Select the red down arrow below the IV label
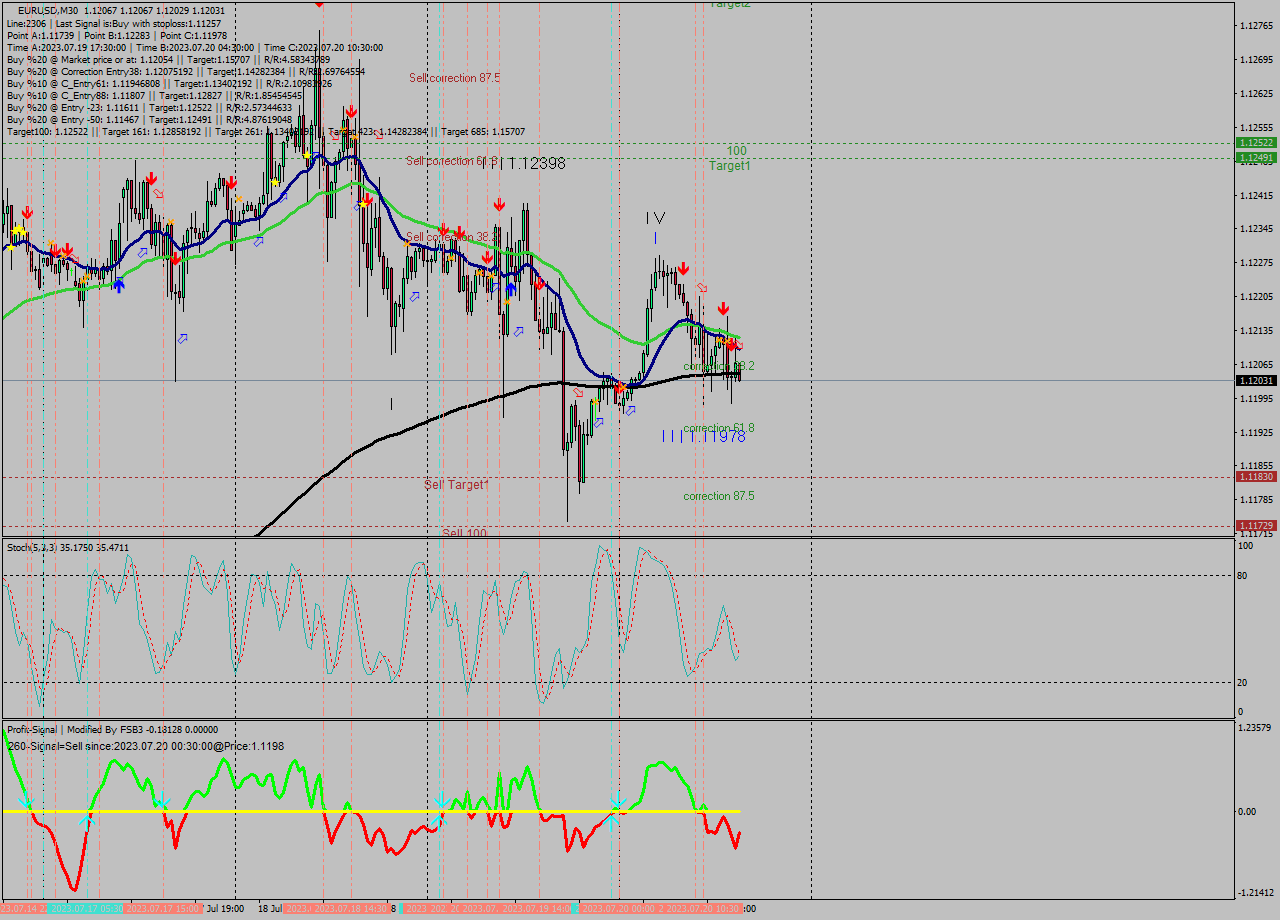This screenshot has width=1280, height=920. coord(684,268)
